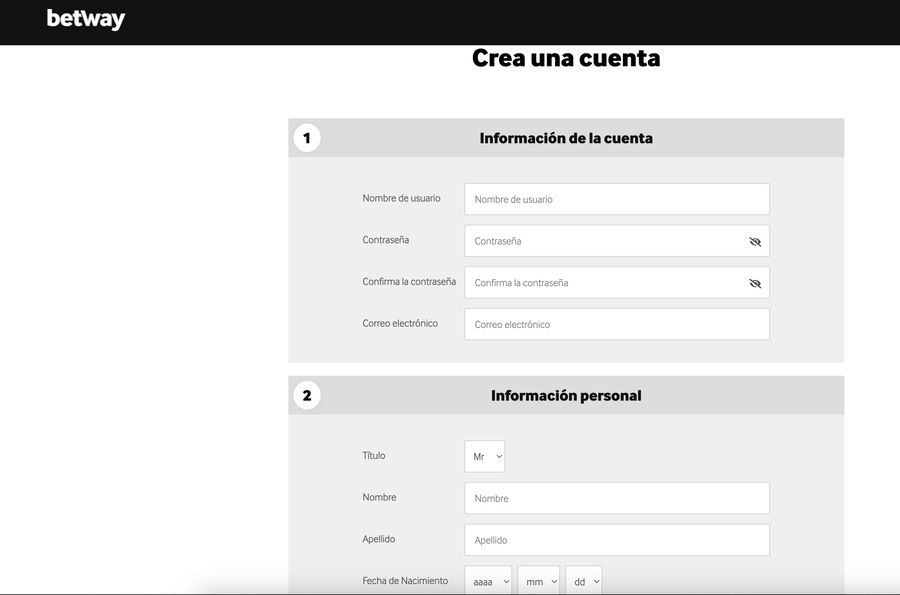Open the Título dropdown
The width and height of the screenshot is (900, 595).
[484, 457]
